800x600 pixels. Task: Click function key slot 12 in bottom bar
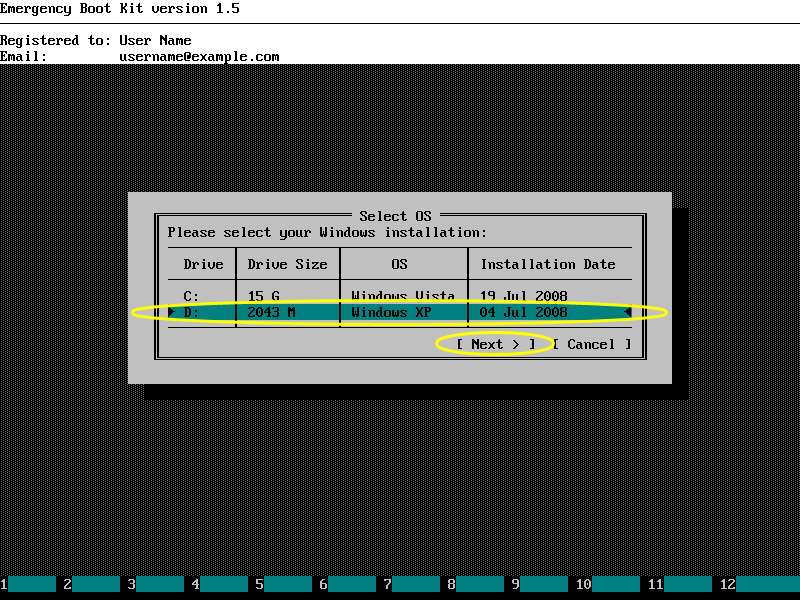(x=759, y=584)
